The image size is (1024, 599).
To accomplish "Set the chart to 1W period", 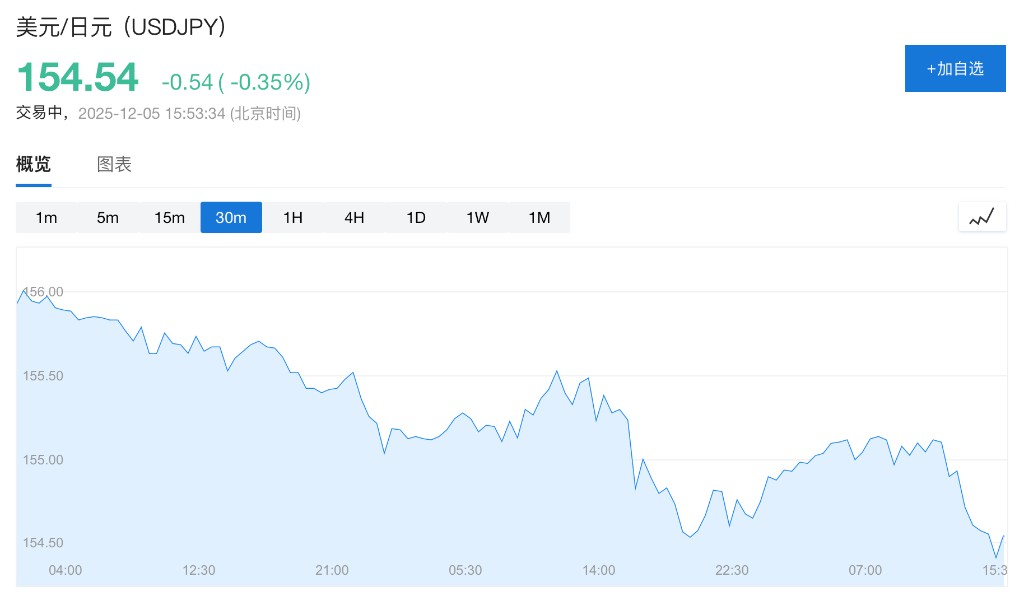I will [478, 218].
